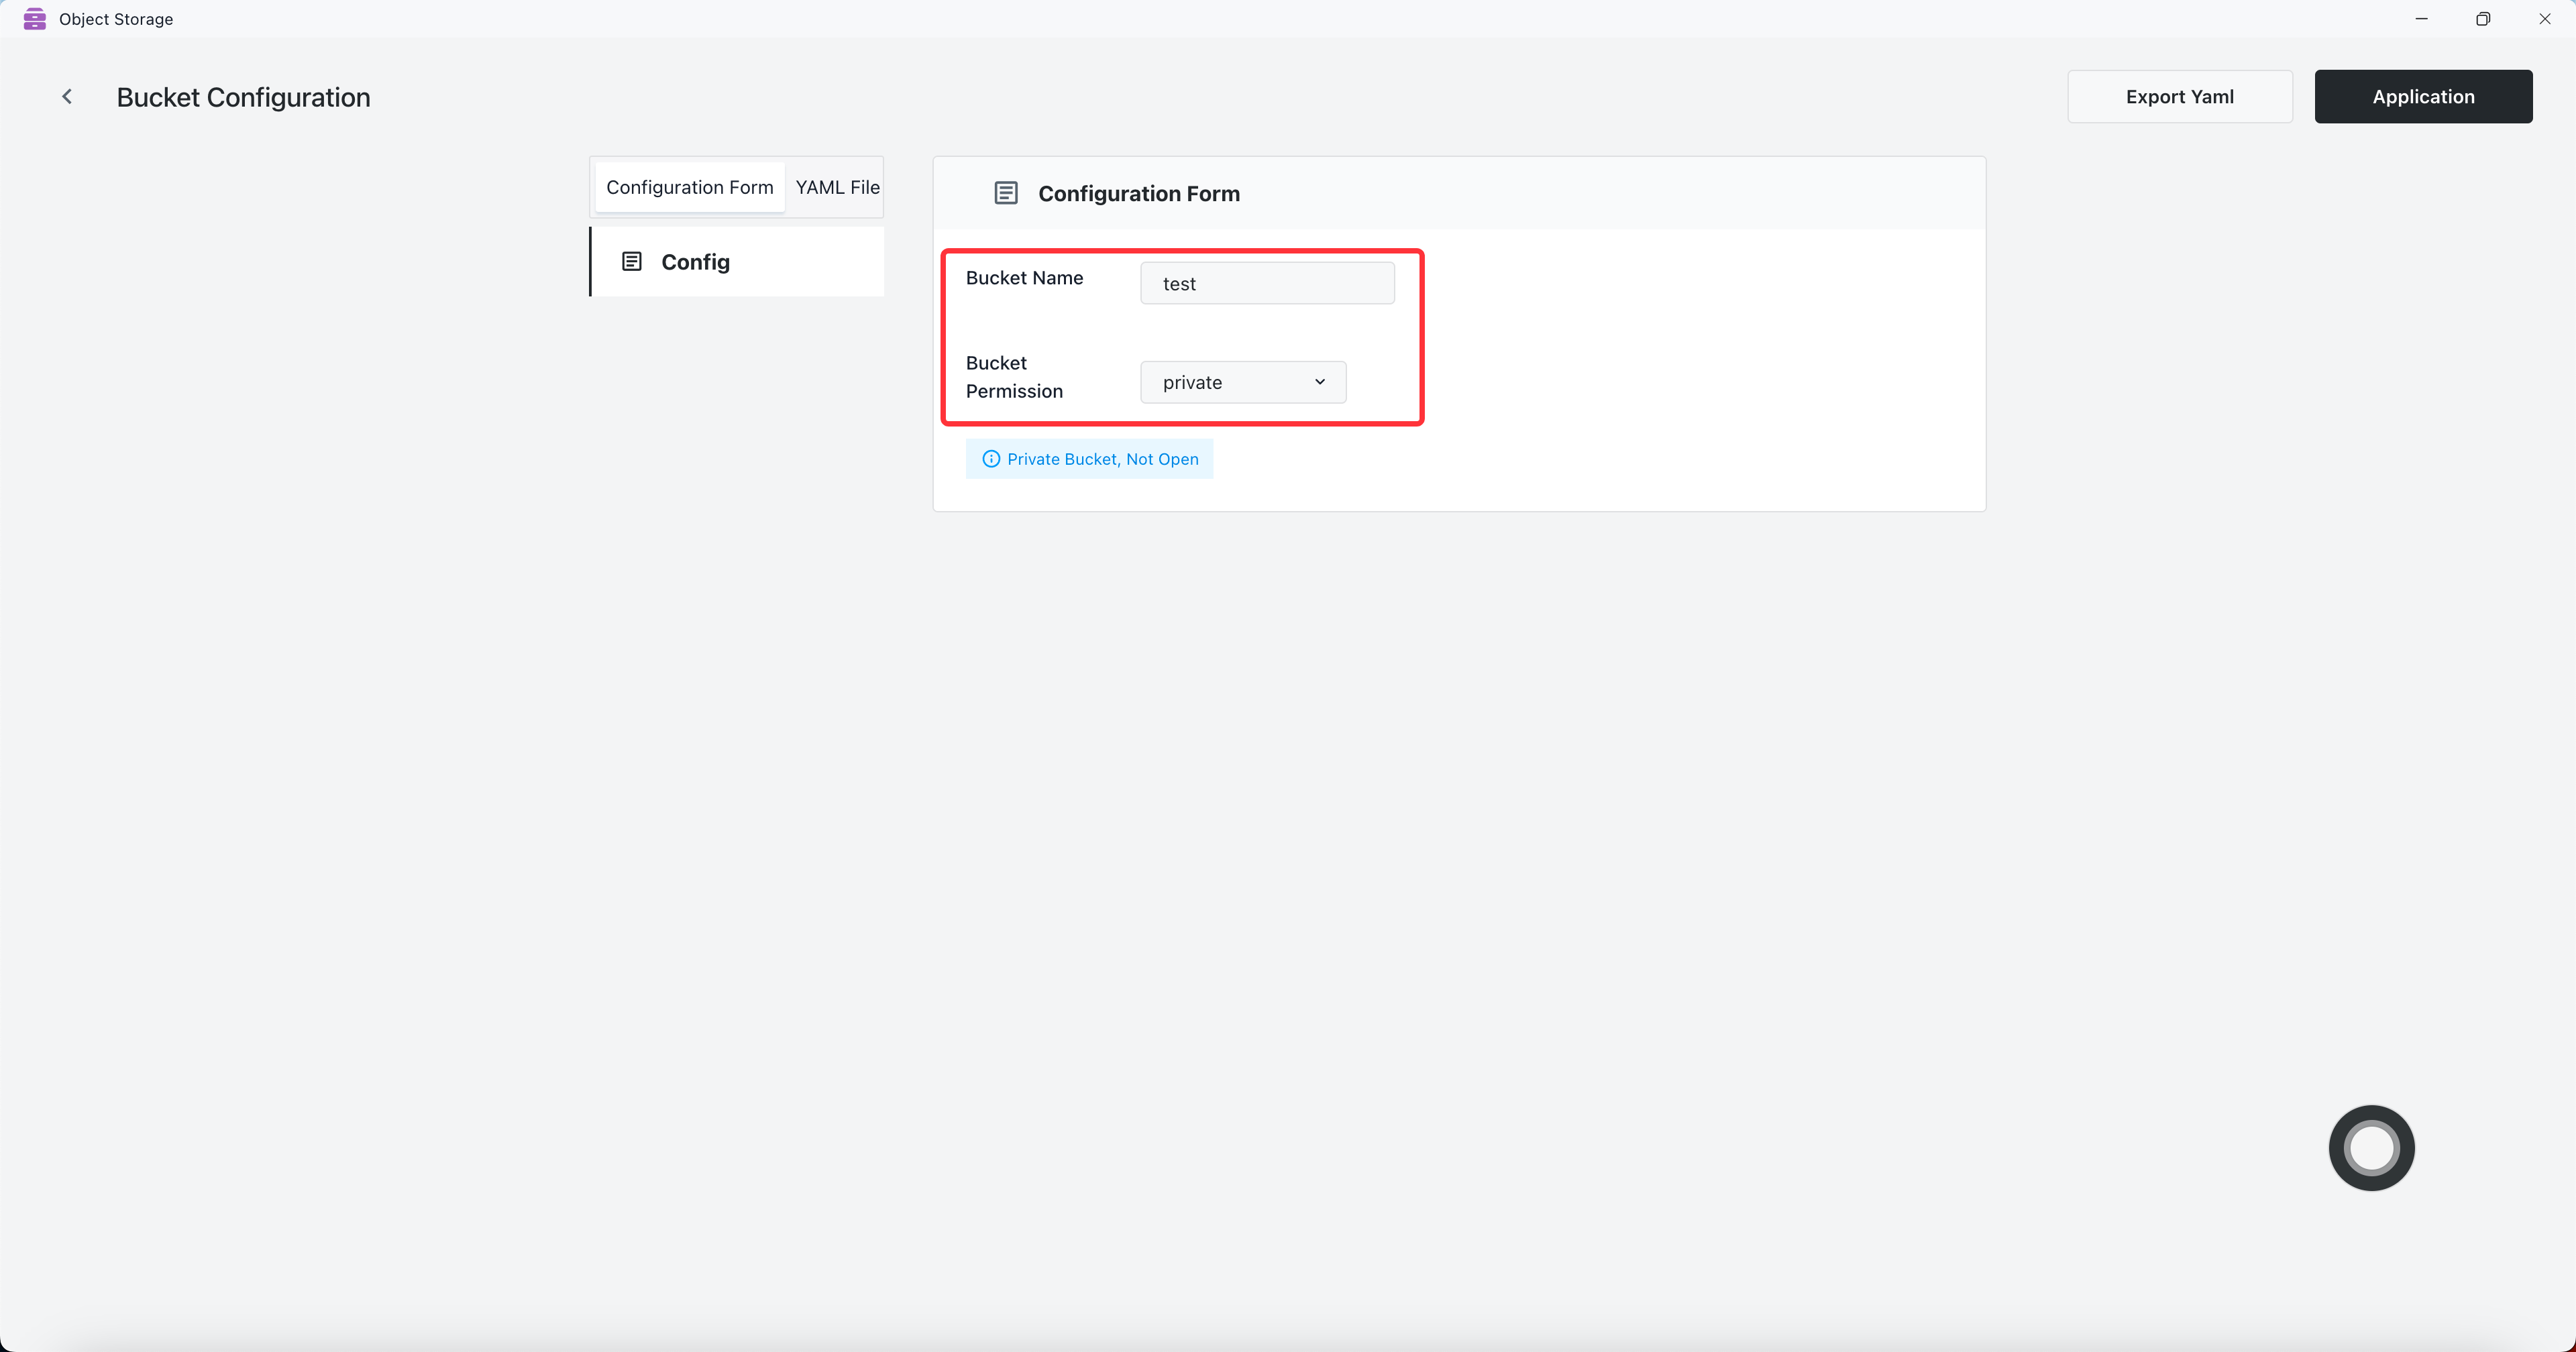Switch to the YAML File tab
This screenshot has height=1352, width=2576.
pos(836,187)
